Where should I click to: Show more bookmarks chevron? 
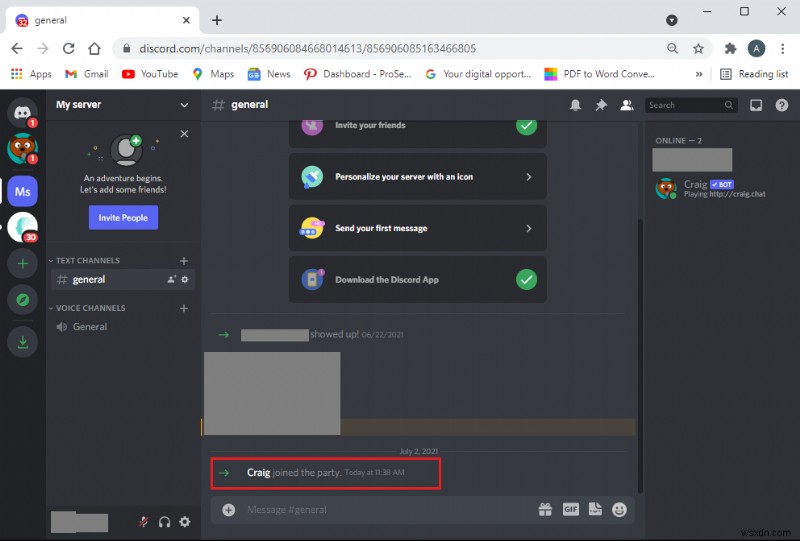[699, 74]
